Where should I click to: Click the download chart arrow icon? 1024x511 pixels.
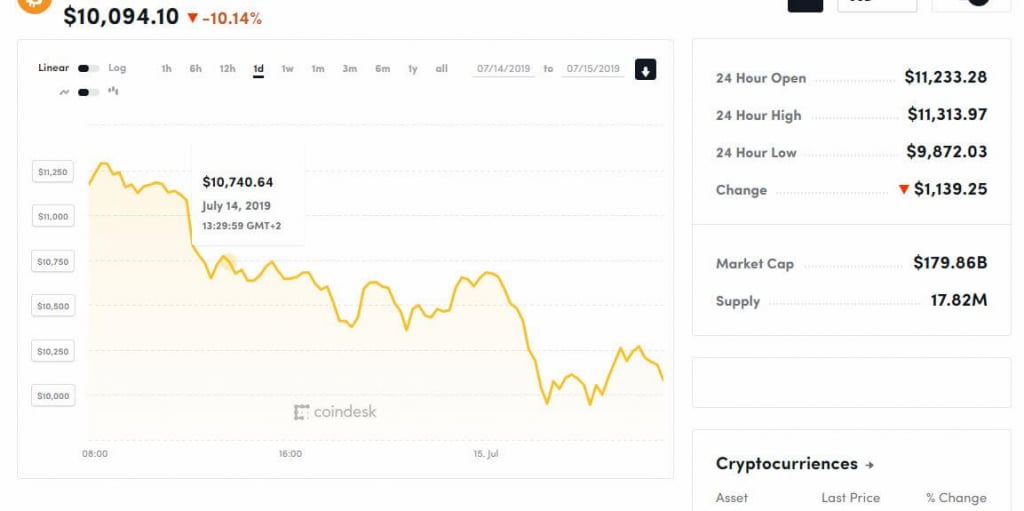(x=645, y=69)
